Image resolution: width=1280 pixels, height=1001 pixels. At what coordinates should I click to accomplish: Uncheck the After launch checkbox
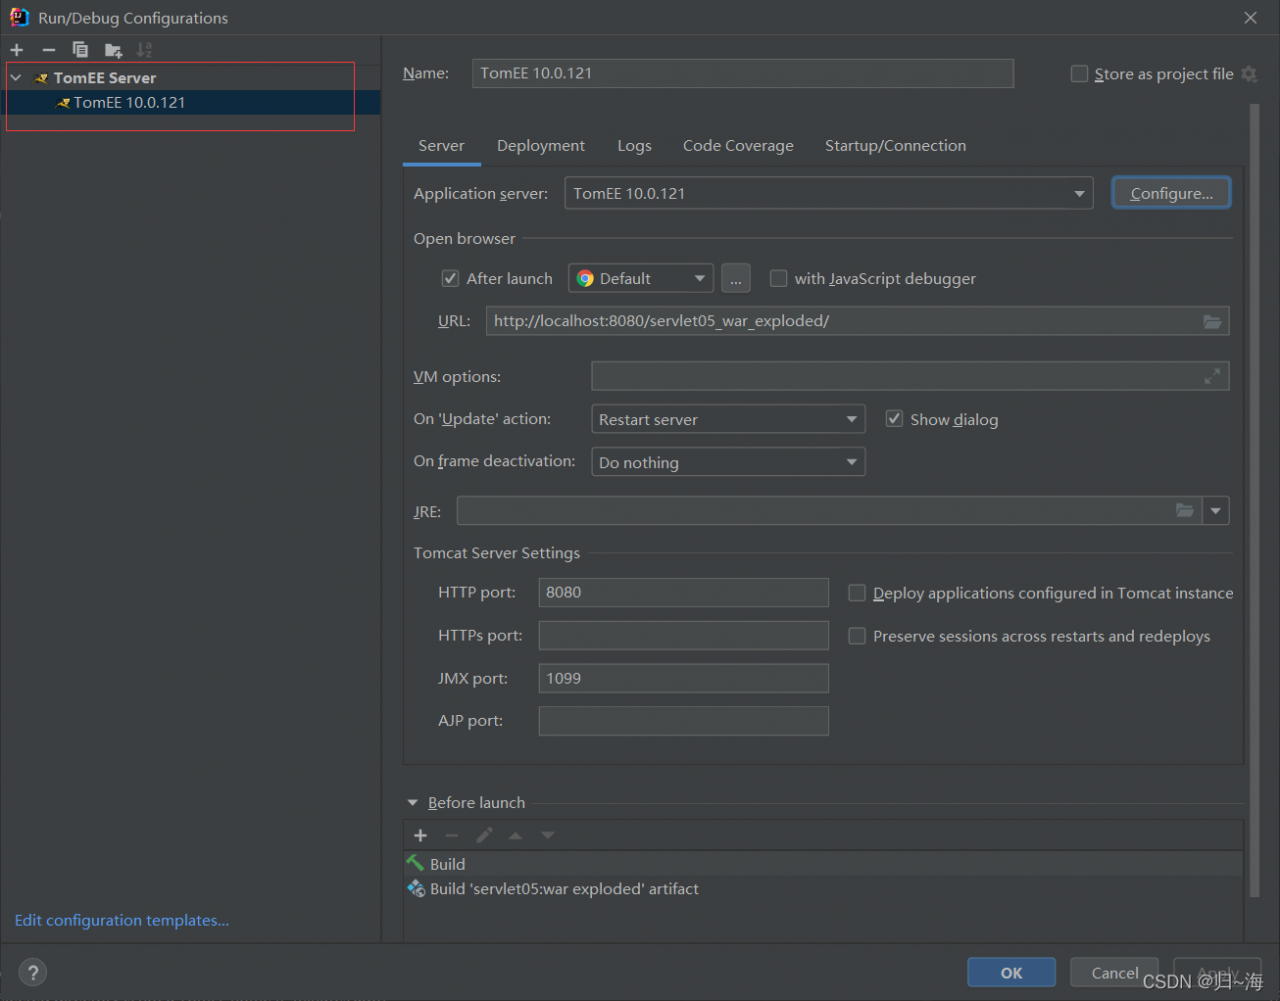click(450, 279)
